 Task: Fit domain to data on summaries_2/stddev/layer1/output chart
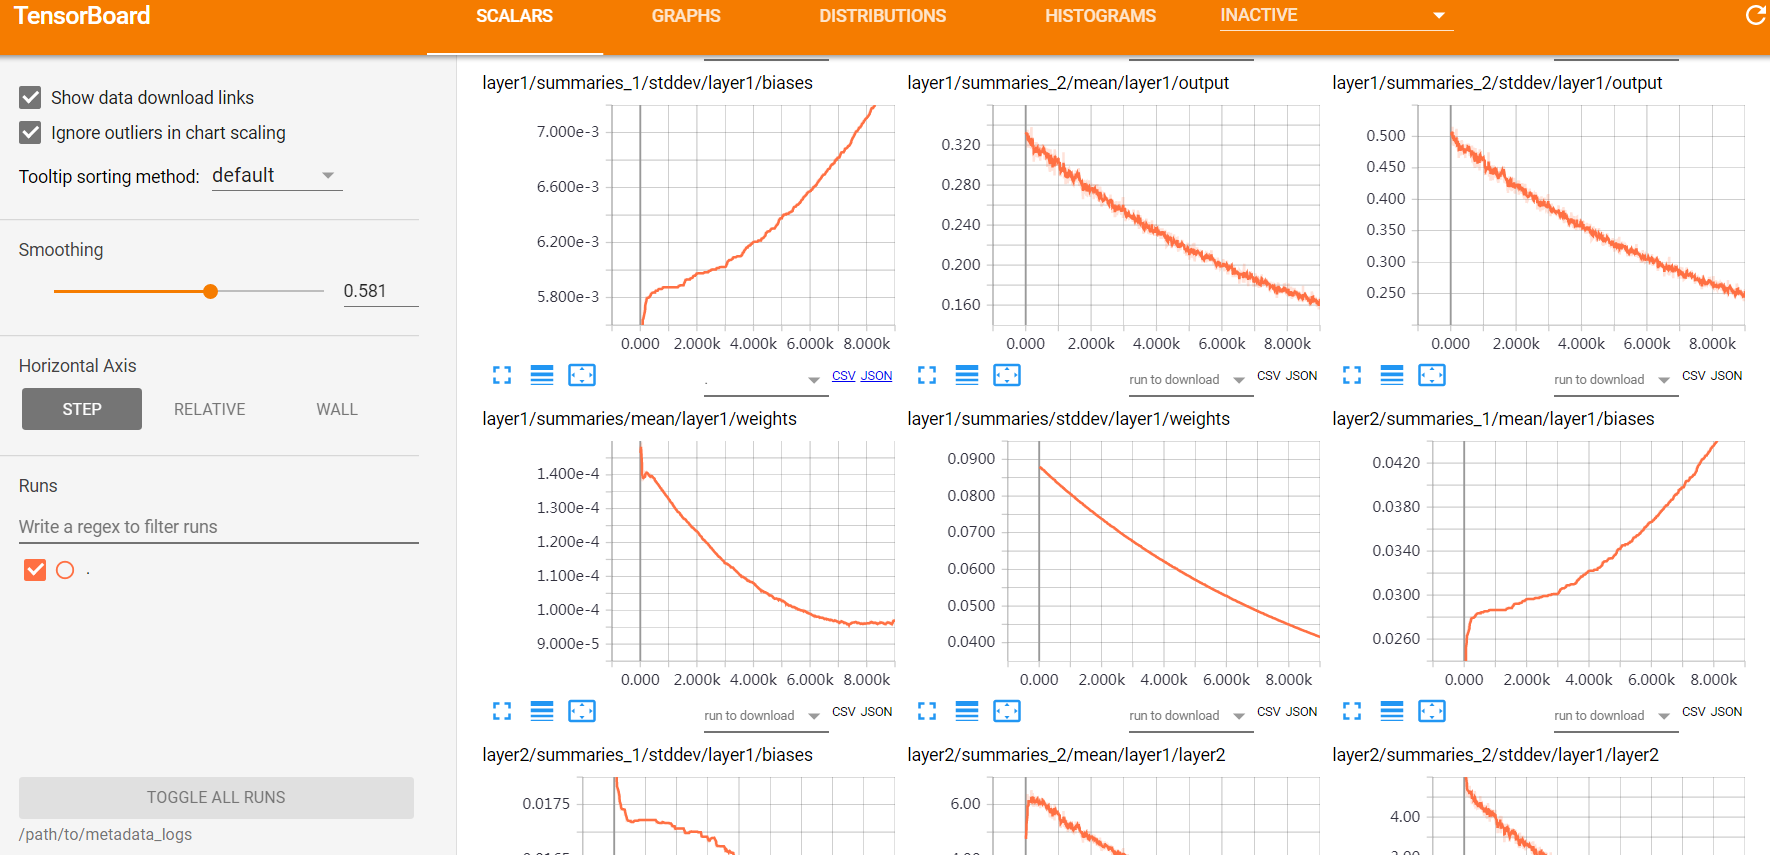pos(1432,375)
